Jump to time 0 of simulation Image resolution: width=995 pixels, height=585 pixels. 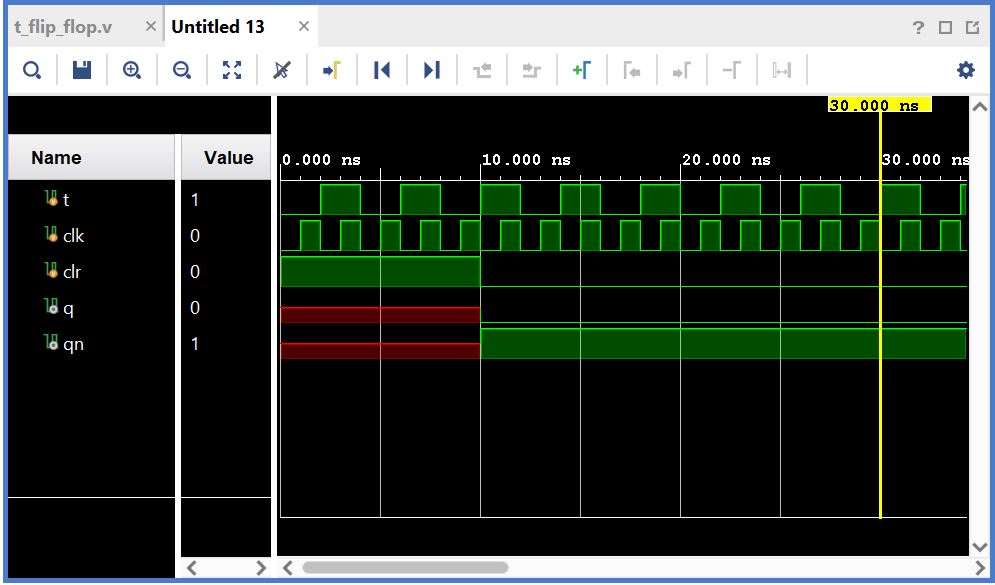tap(382, 70)
